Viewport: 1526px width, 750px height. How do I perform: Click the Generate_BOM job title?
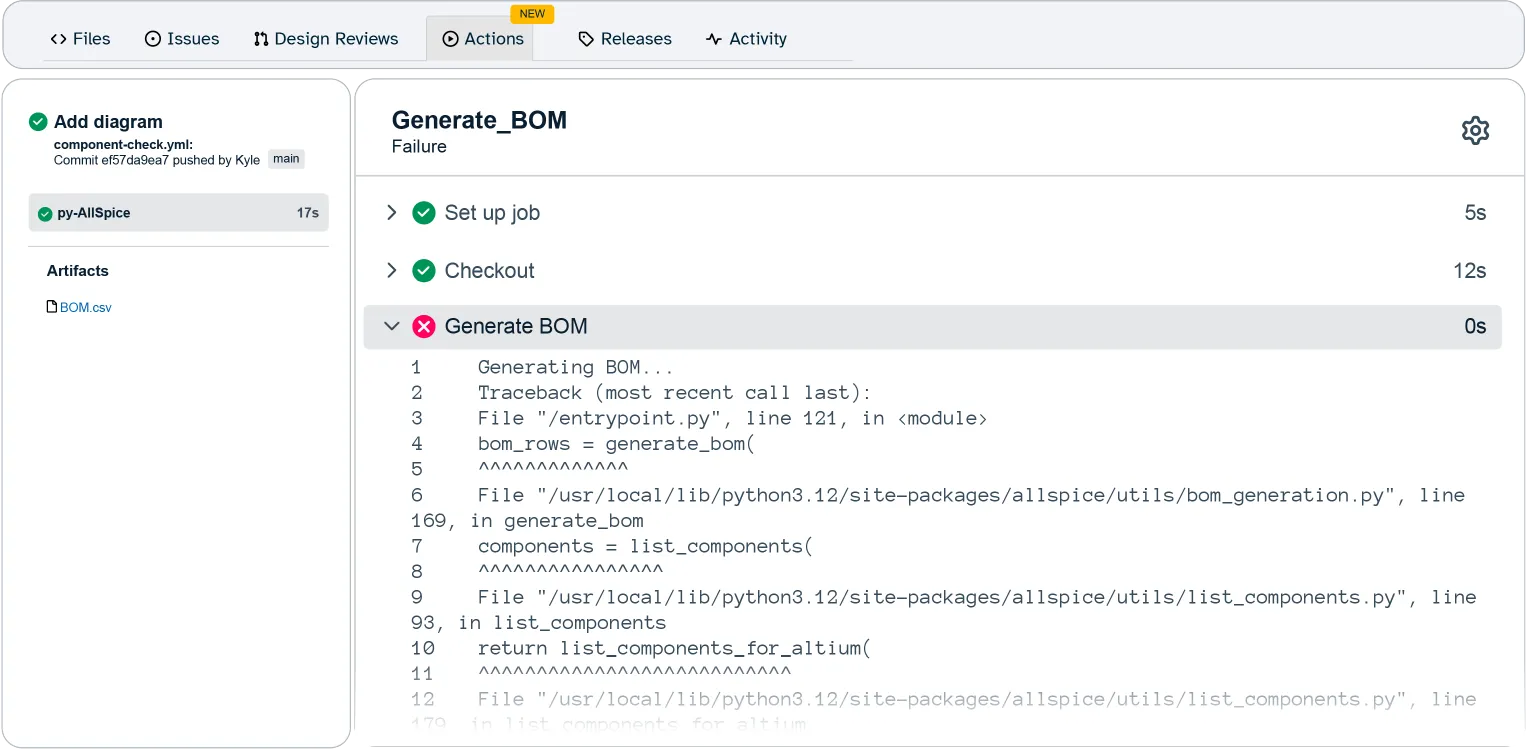pyautogui.click(x=479, y=120)
